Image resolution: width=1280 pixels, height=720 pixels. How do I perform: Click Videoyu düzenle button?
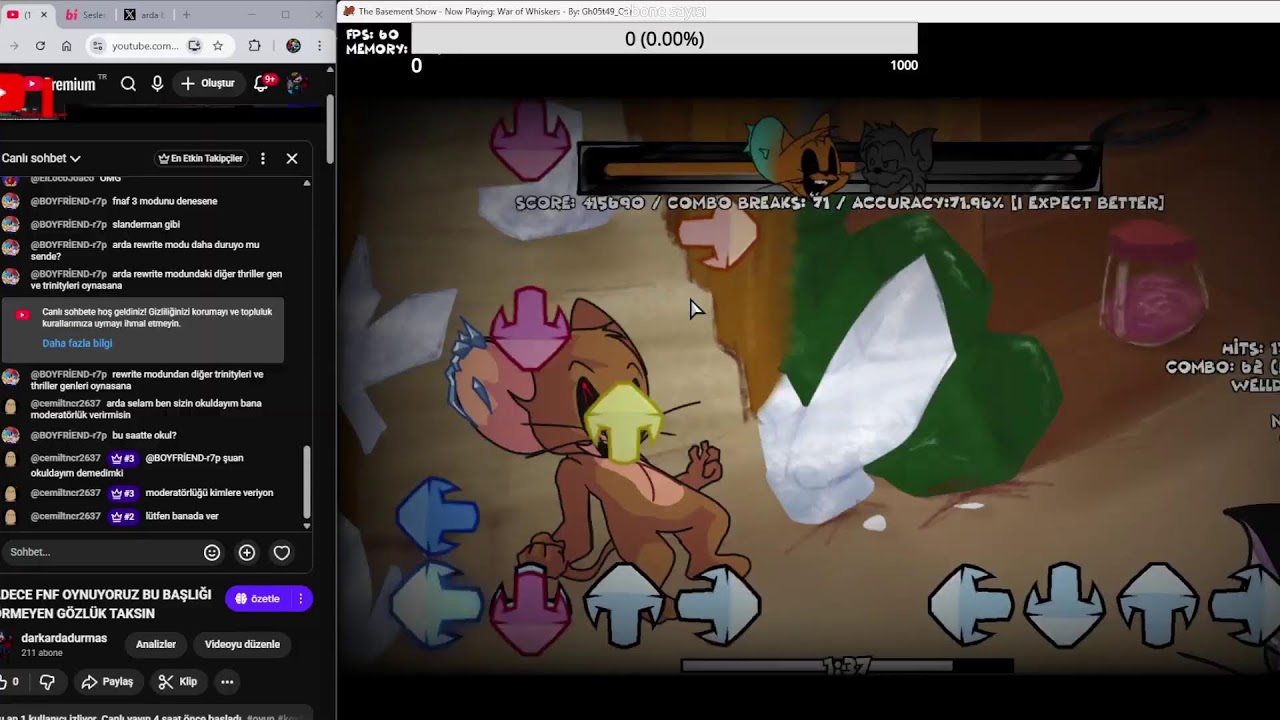(x=242, y=644)
